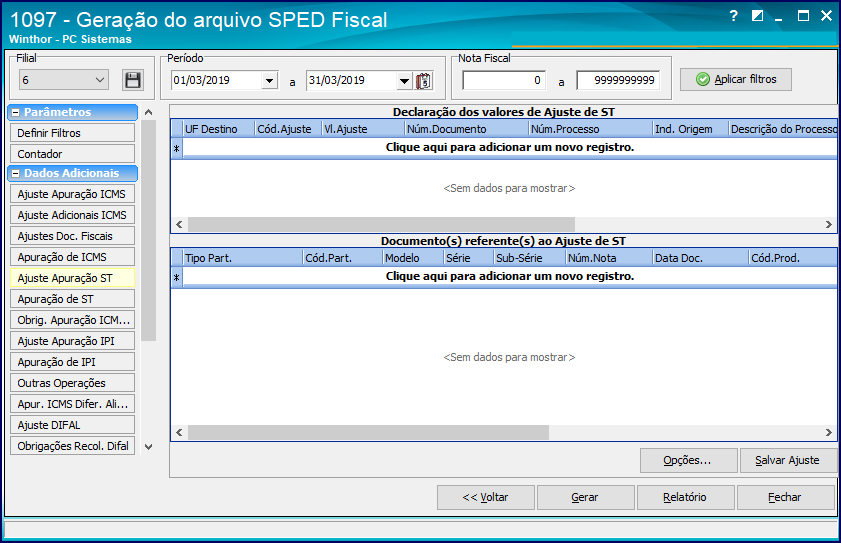Screen dimensions: 841x543
Task: Click the Vl.Ajuste column header
Action: pos(363,129)
